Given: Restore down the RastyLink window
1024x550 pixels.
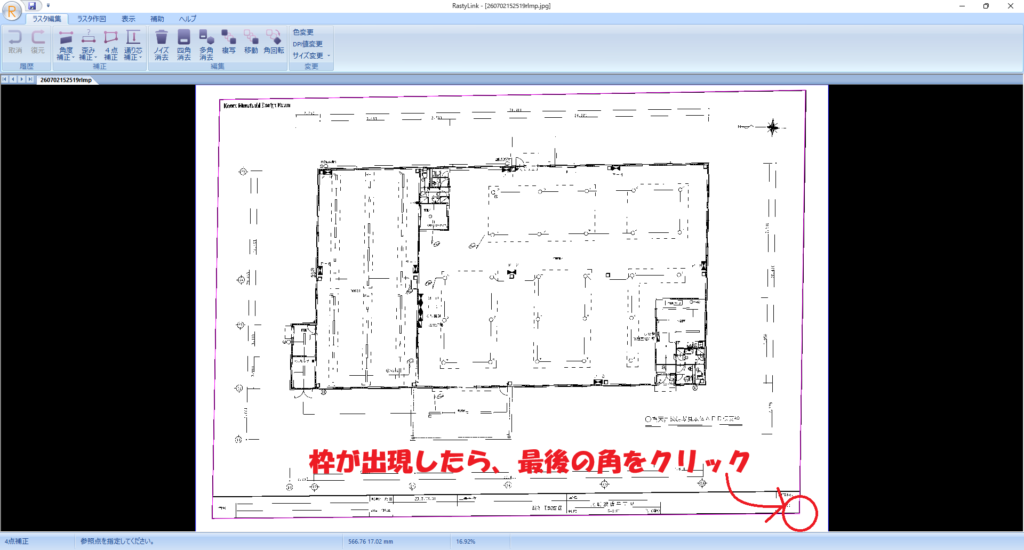Looking at the screenshot, I should point(986,6).
